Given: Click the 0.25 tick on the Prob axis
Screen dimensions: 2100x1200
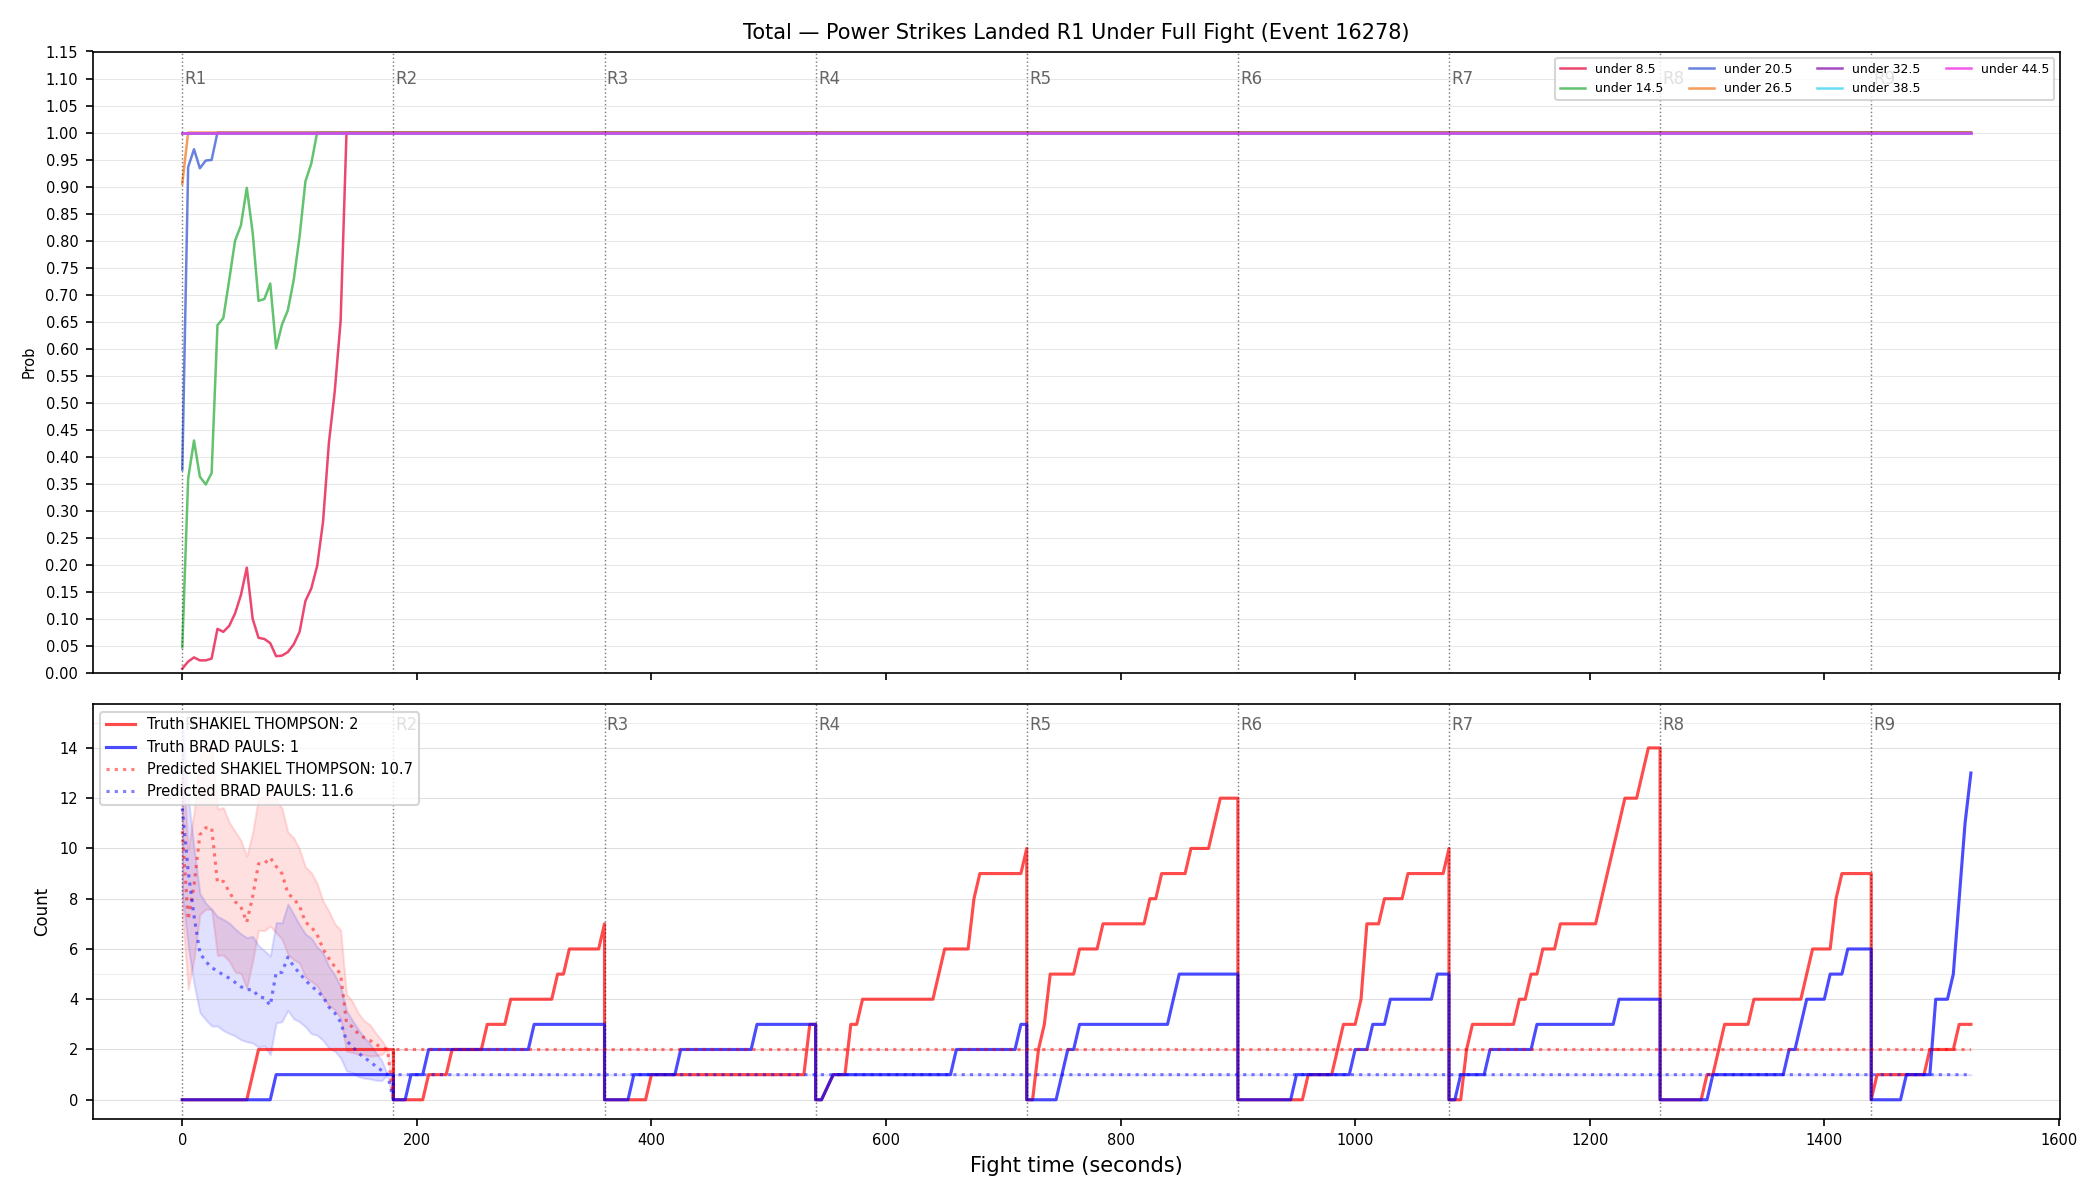Looking at the screenshot, I should [x=62, y=538].
